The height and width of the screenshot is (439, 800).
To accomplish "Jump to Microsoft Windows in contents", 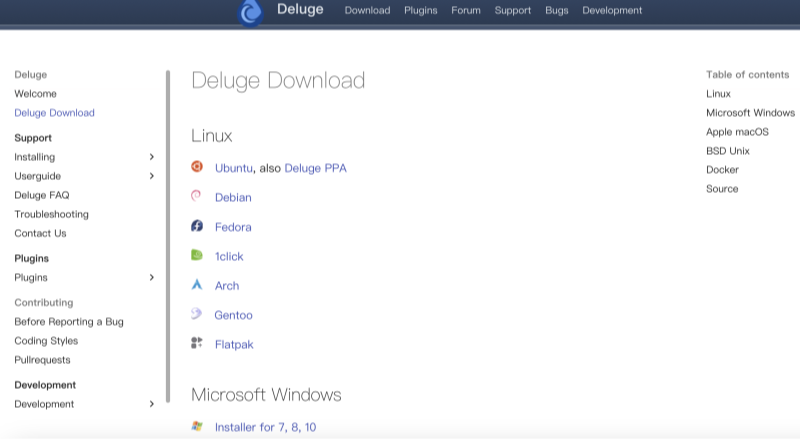I will tap(751, 113).
